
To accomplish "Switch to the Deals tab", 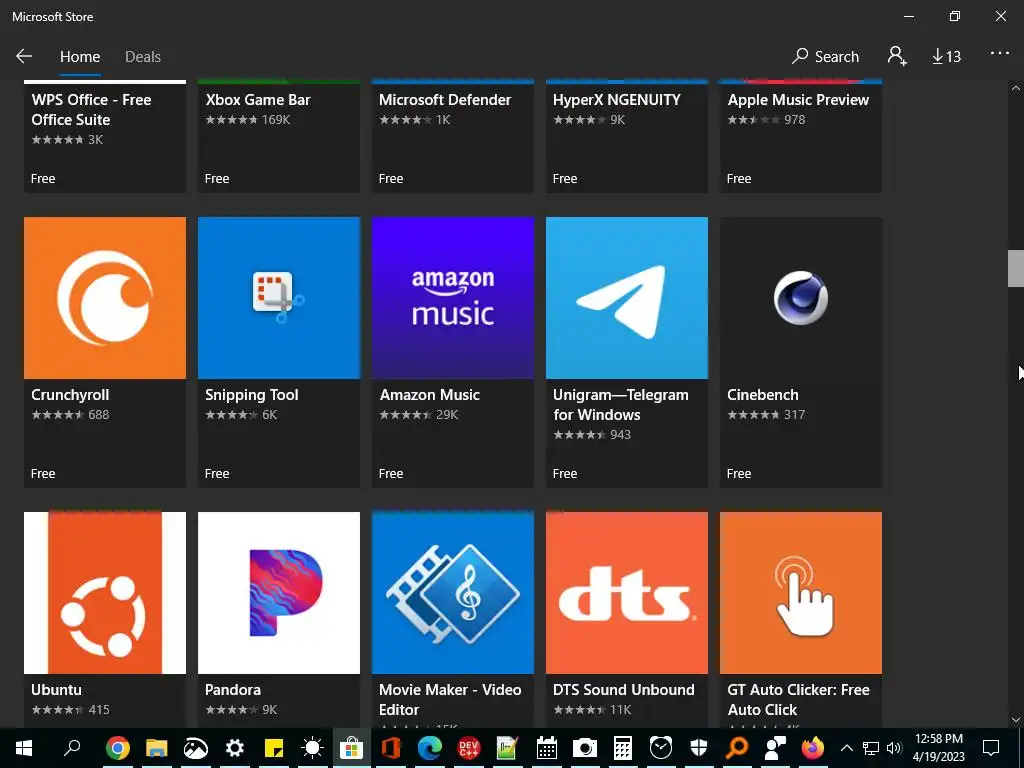I will 143,57.
